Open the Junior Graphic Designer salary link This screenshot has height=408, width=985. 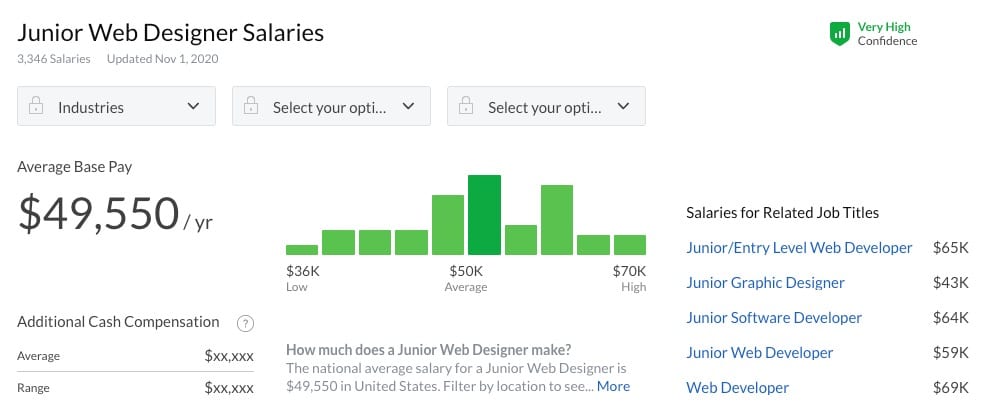(x=765, y=283)
